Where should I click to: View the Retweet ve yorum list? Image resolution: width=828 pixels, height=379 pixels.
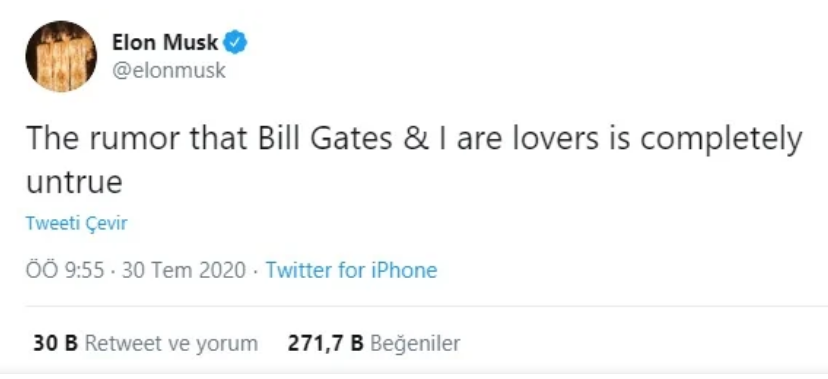(x=171, y=344)
